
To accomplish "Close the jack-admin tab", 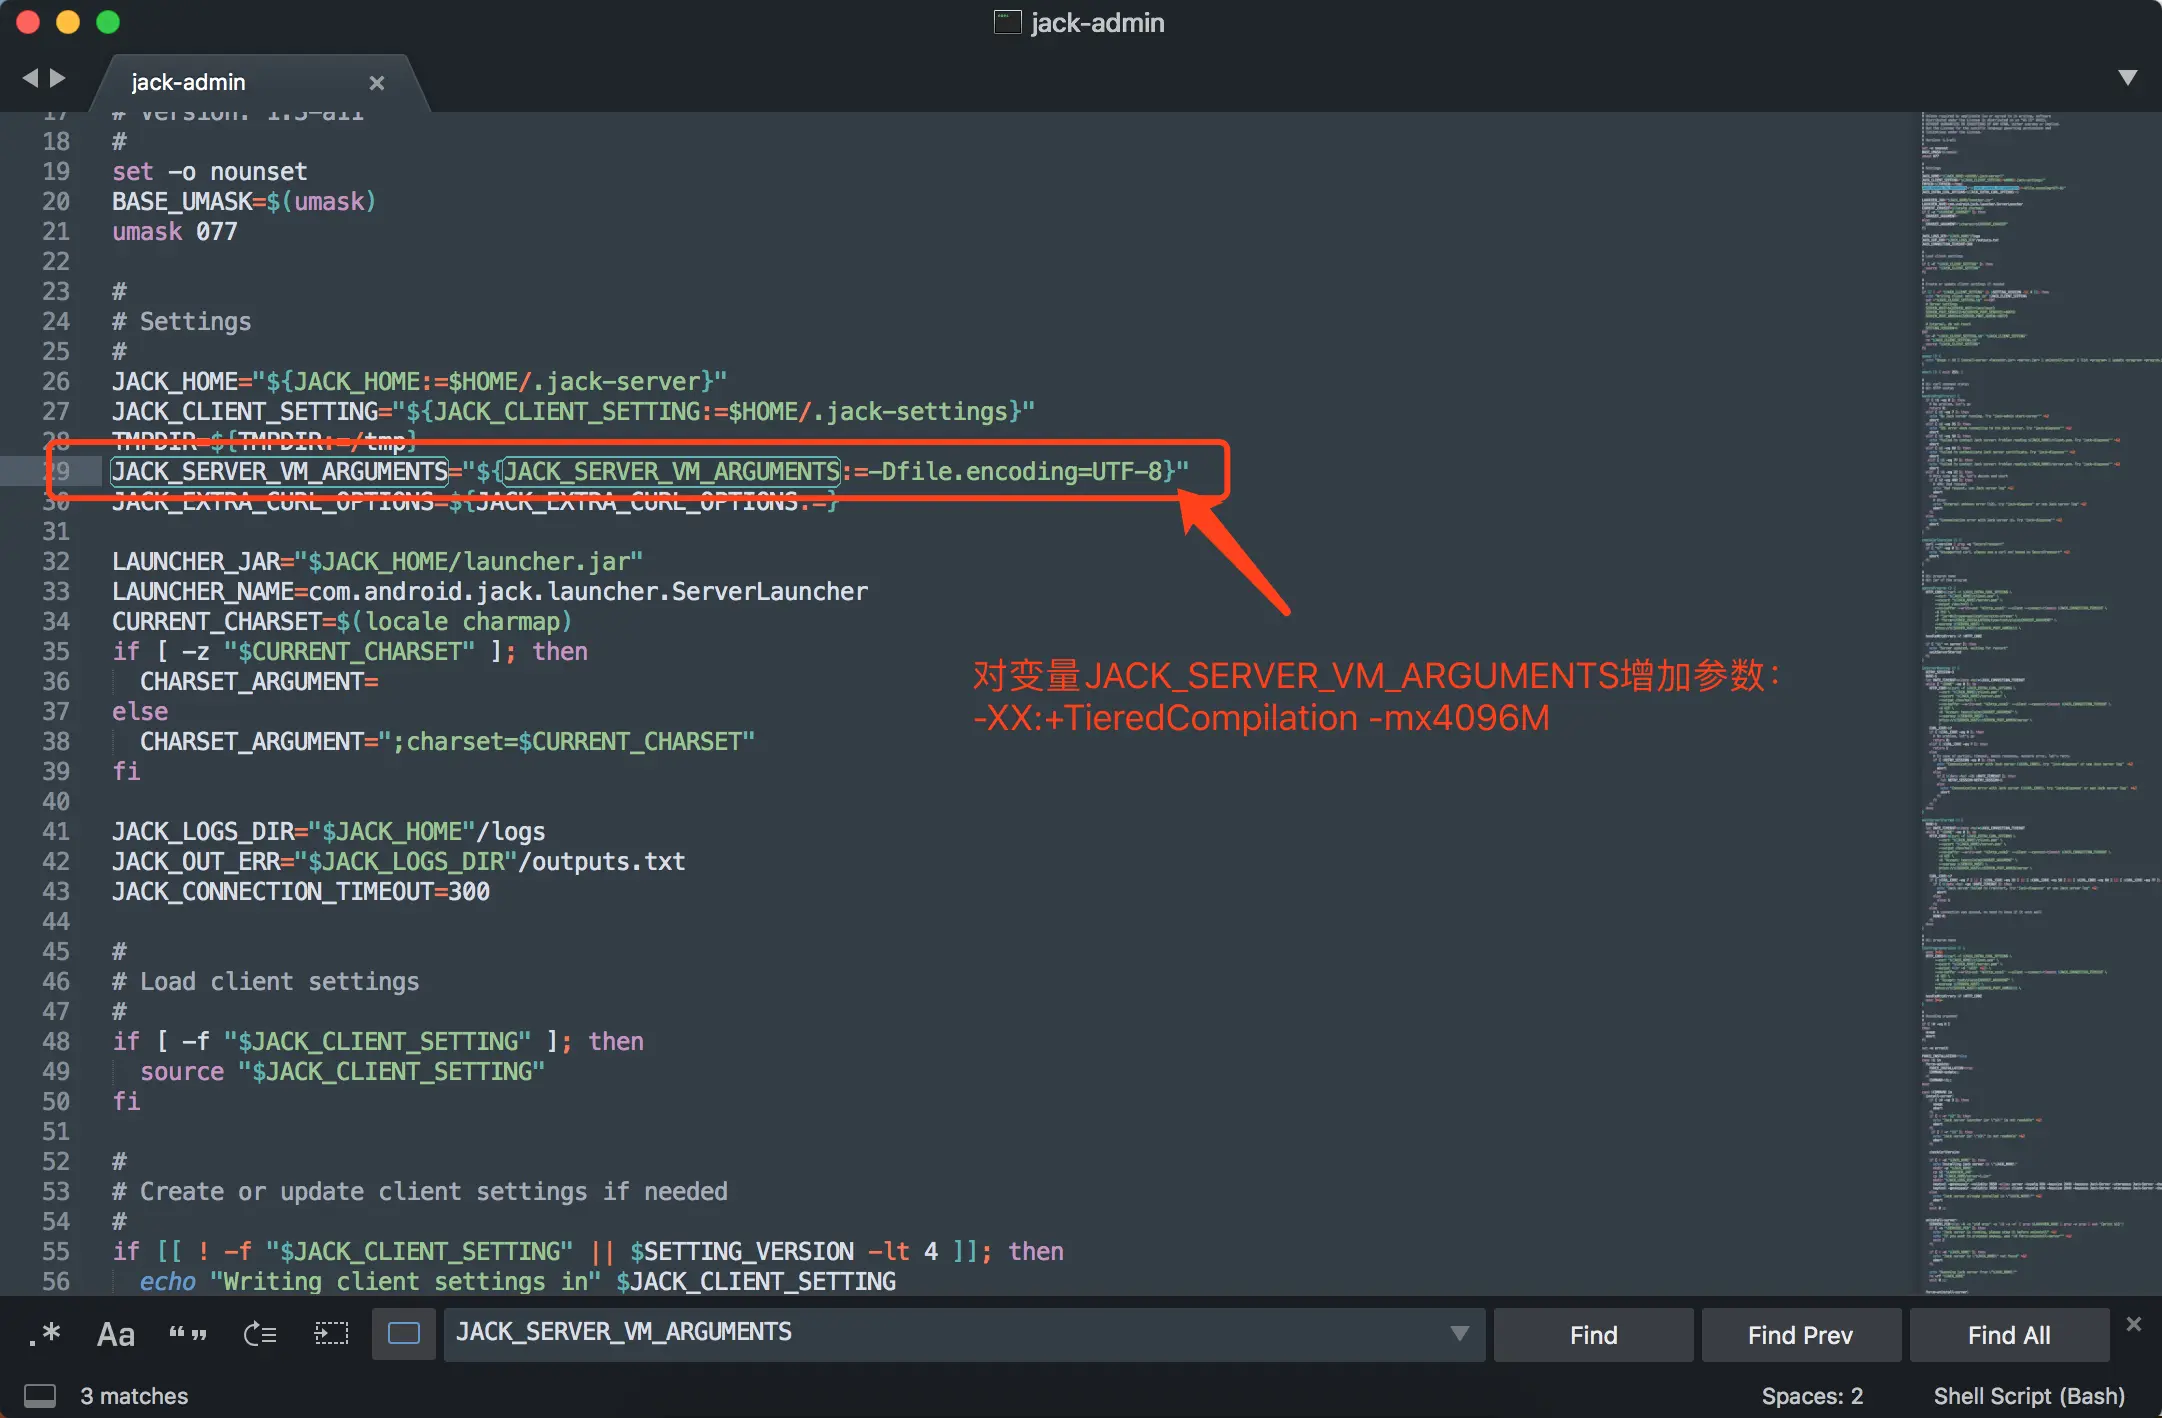I will pos(377,83).
